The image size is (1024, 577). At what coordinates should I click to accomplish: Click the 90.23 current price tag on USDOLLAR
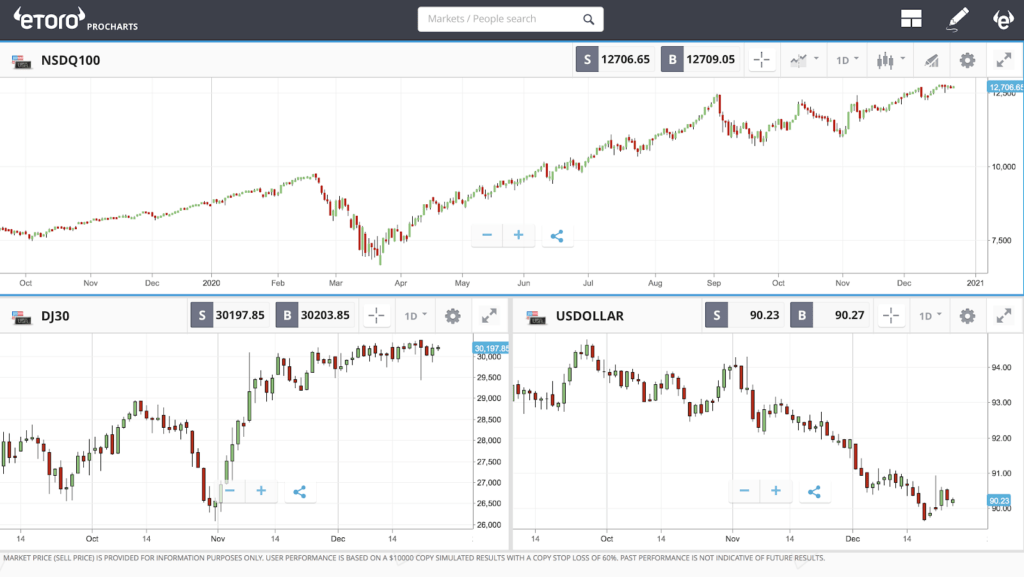click(999, 501)
